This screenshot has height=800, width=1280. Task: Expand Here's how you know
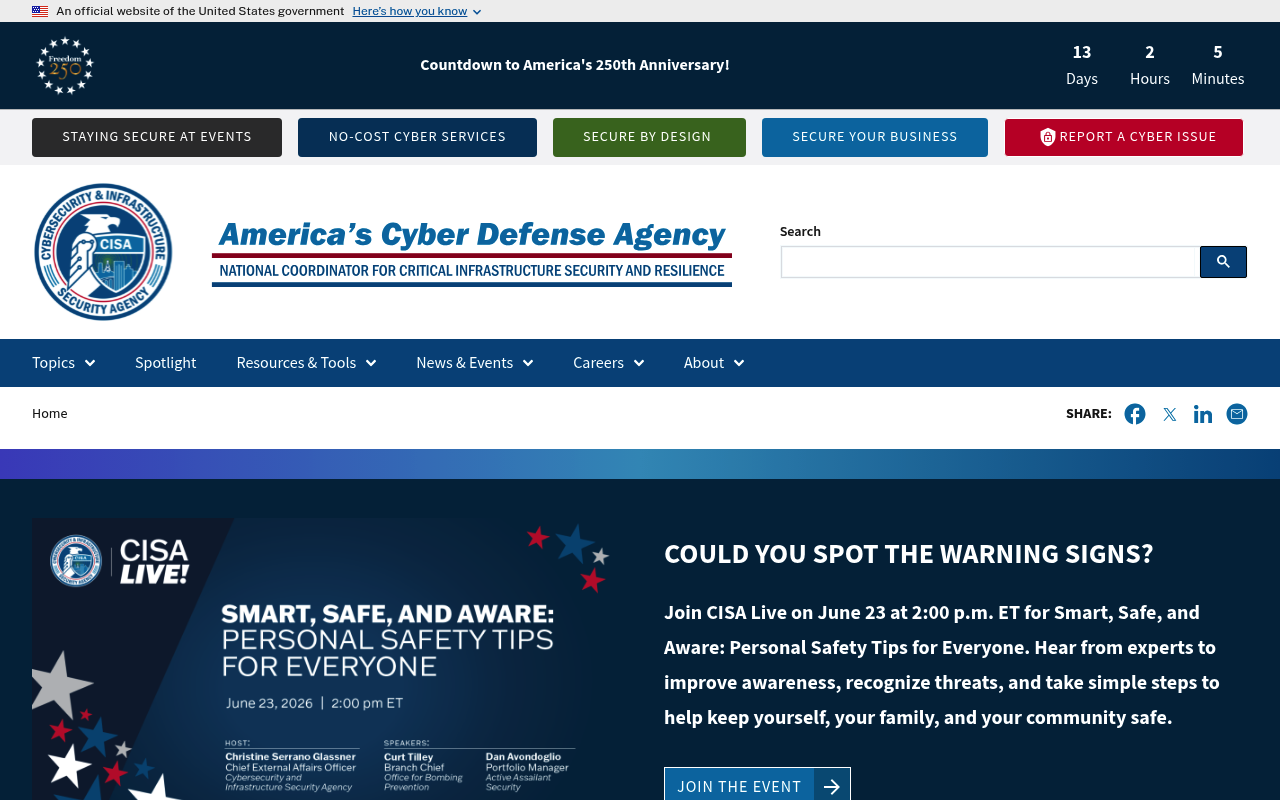(x=417, y=11)
